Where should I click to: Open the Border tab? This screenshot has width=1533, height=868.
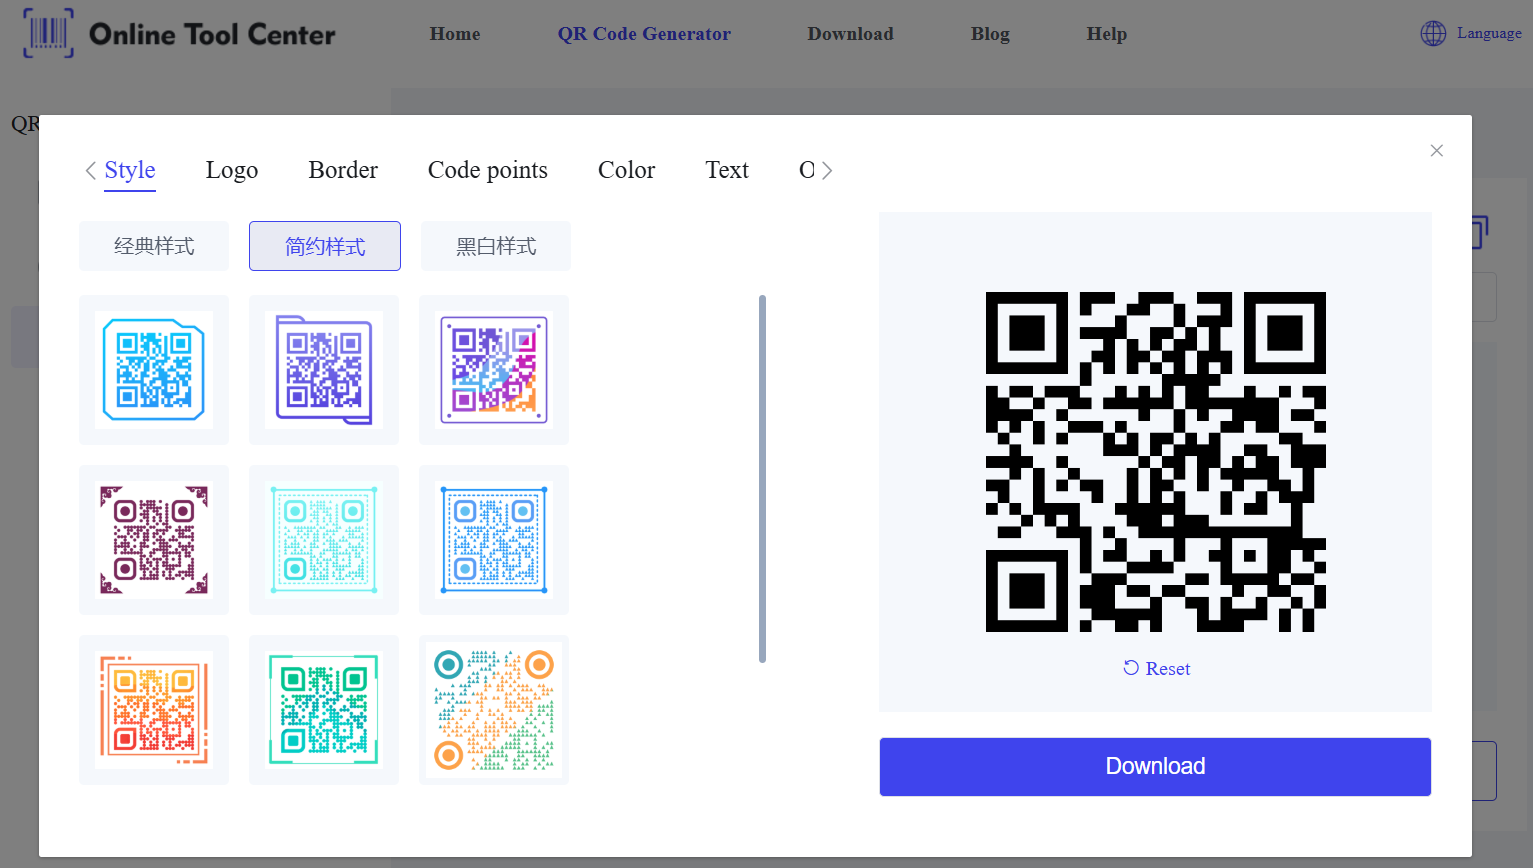tap(343, 170)
